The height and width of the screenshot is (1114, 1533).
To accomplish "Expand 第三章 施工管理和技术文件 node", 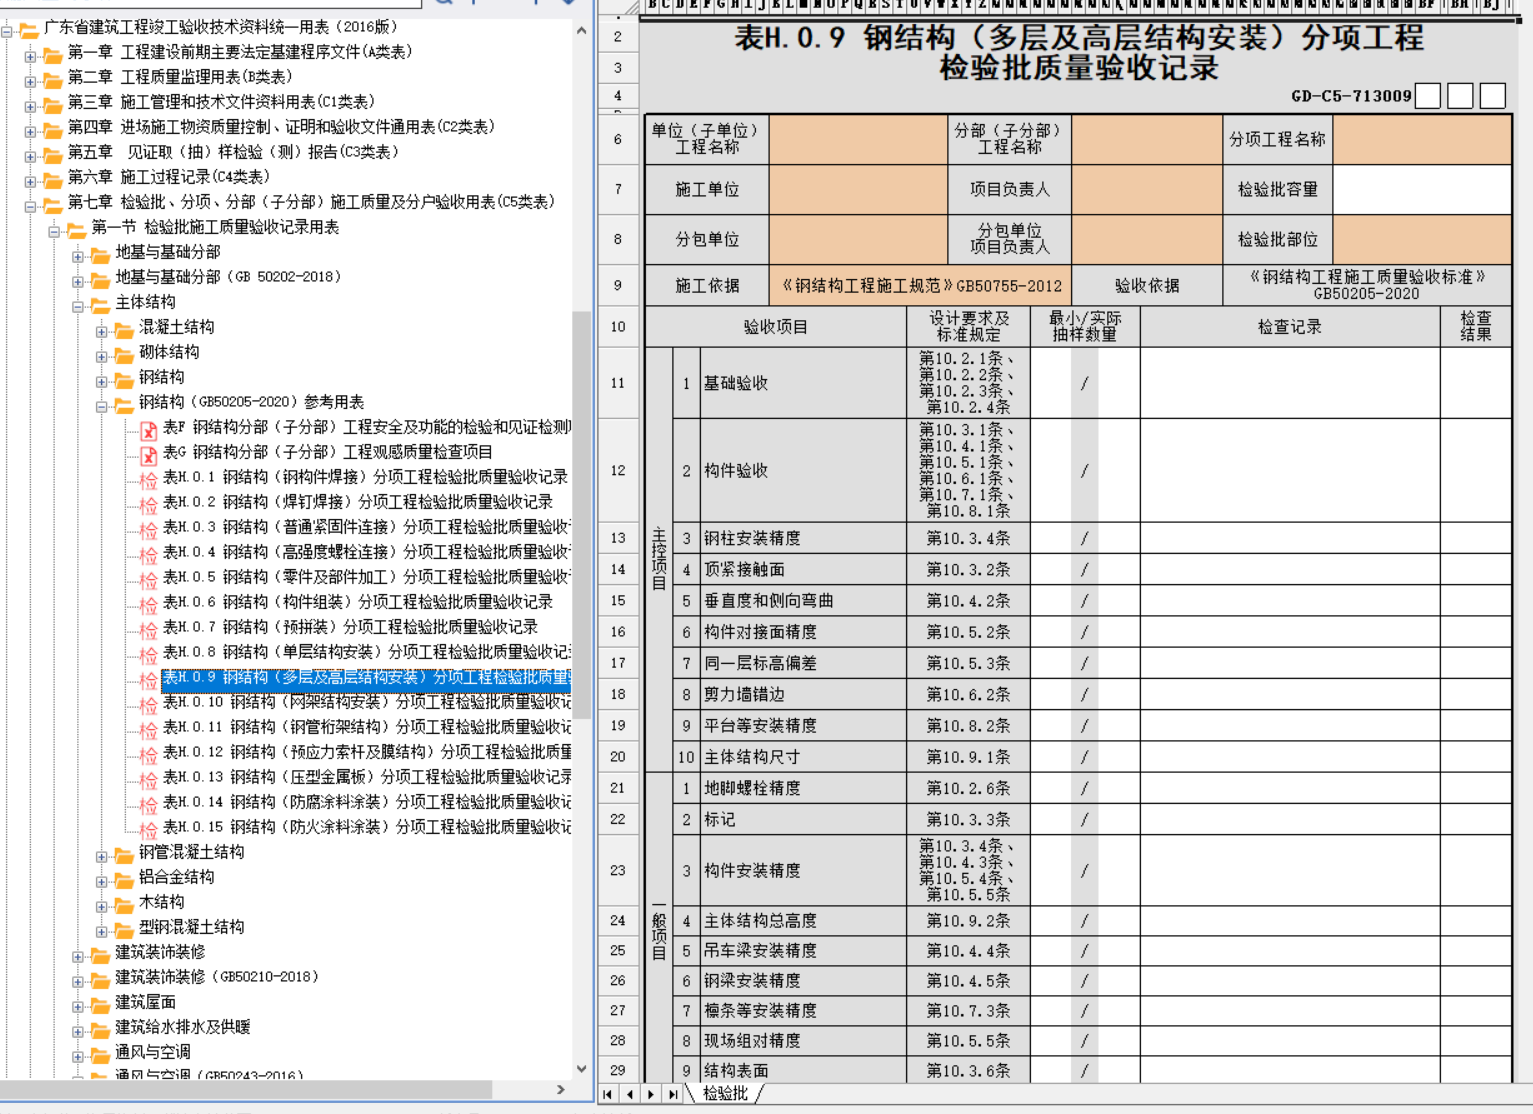I will pyautogui.click(x=30, y=106).
